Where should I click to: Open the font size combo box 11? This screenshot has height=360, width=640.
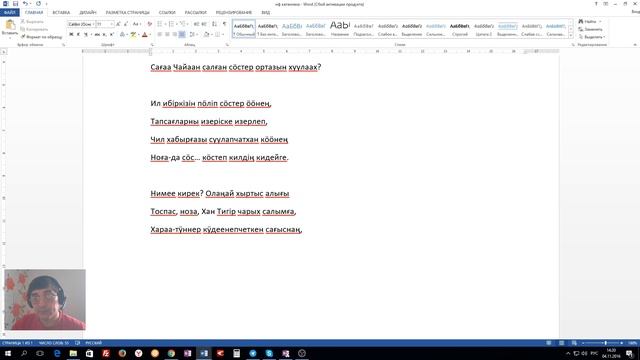click(104, 24)
